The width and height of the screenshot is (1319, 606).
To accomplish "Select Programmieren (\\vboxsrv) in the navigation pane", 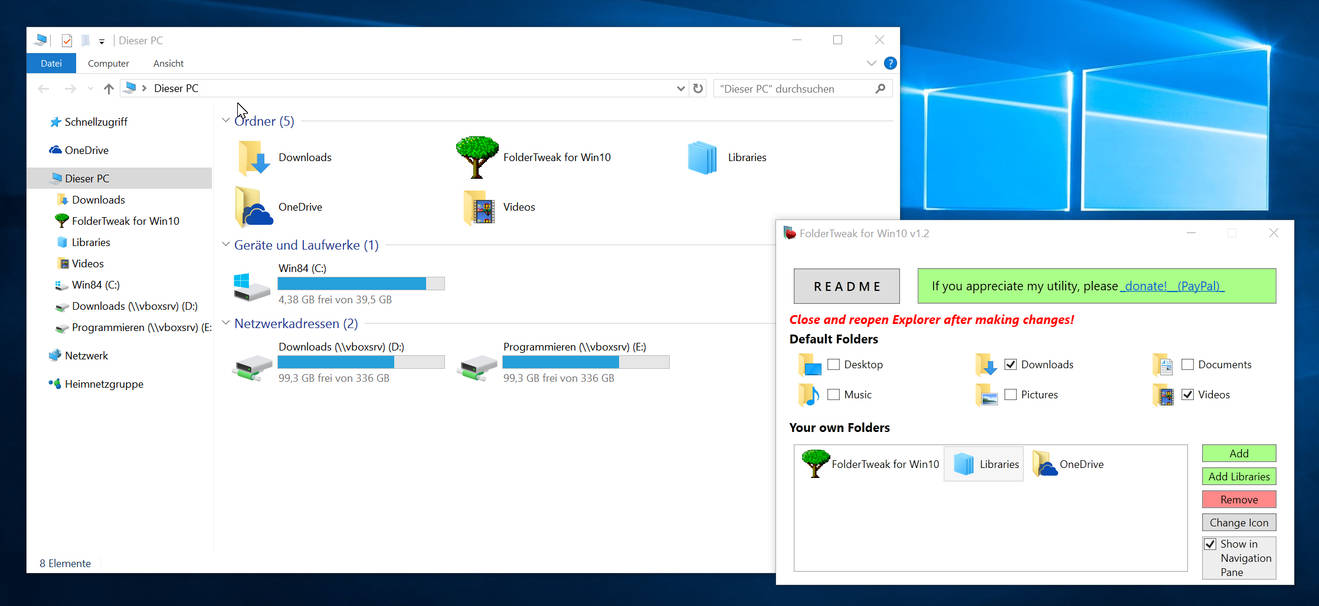I will click(141, 328).
